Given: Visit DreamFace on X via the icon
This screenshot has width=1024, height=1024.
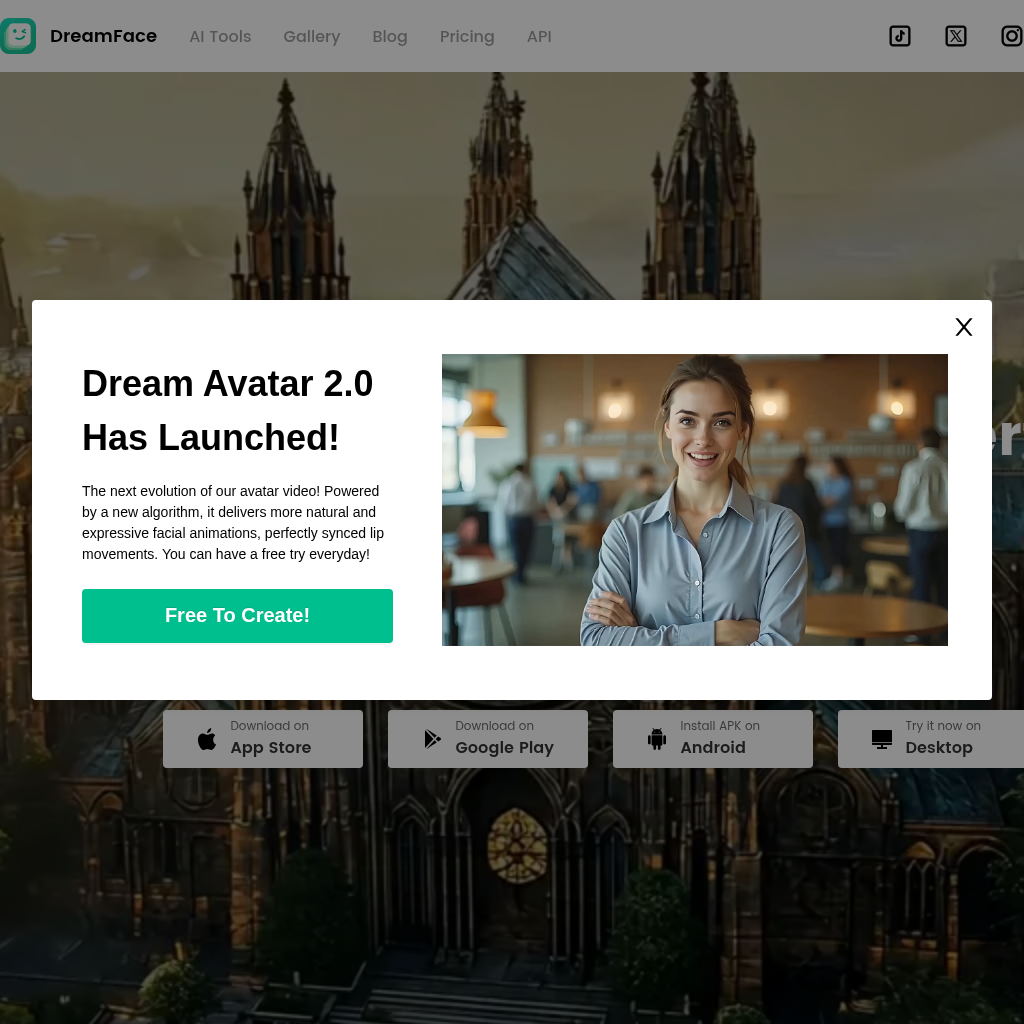Looking at the screenshot, I should [x=955, y=36].
